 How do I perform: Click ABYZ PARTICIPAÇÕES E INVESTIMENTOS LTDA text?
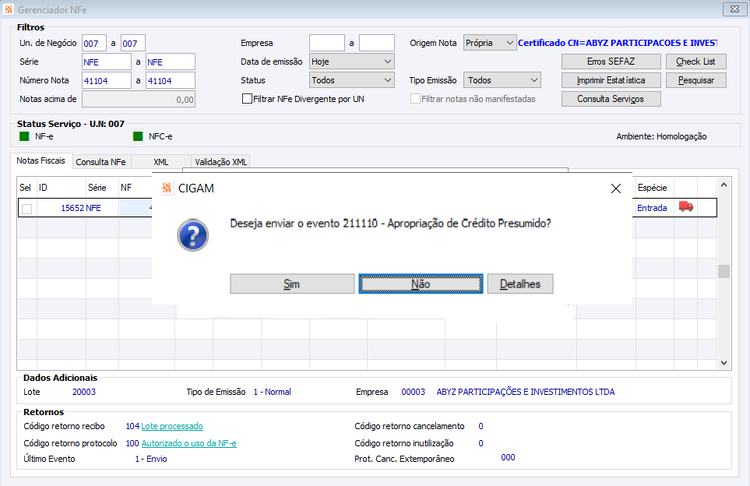pos(526,392)
